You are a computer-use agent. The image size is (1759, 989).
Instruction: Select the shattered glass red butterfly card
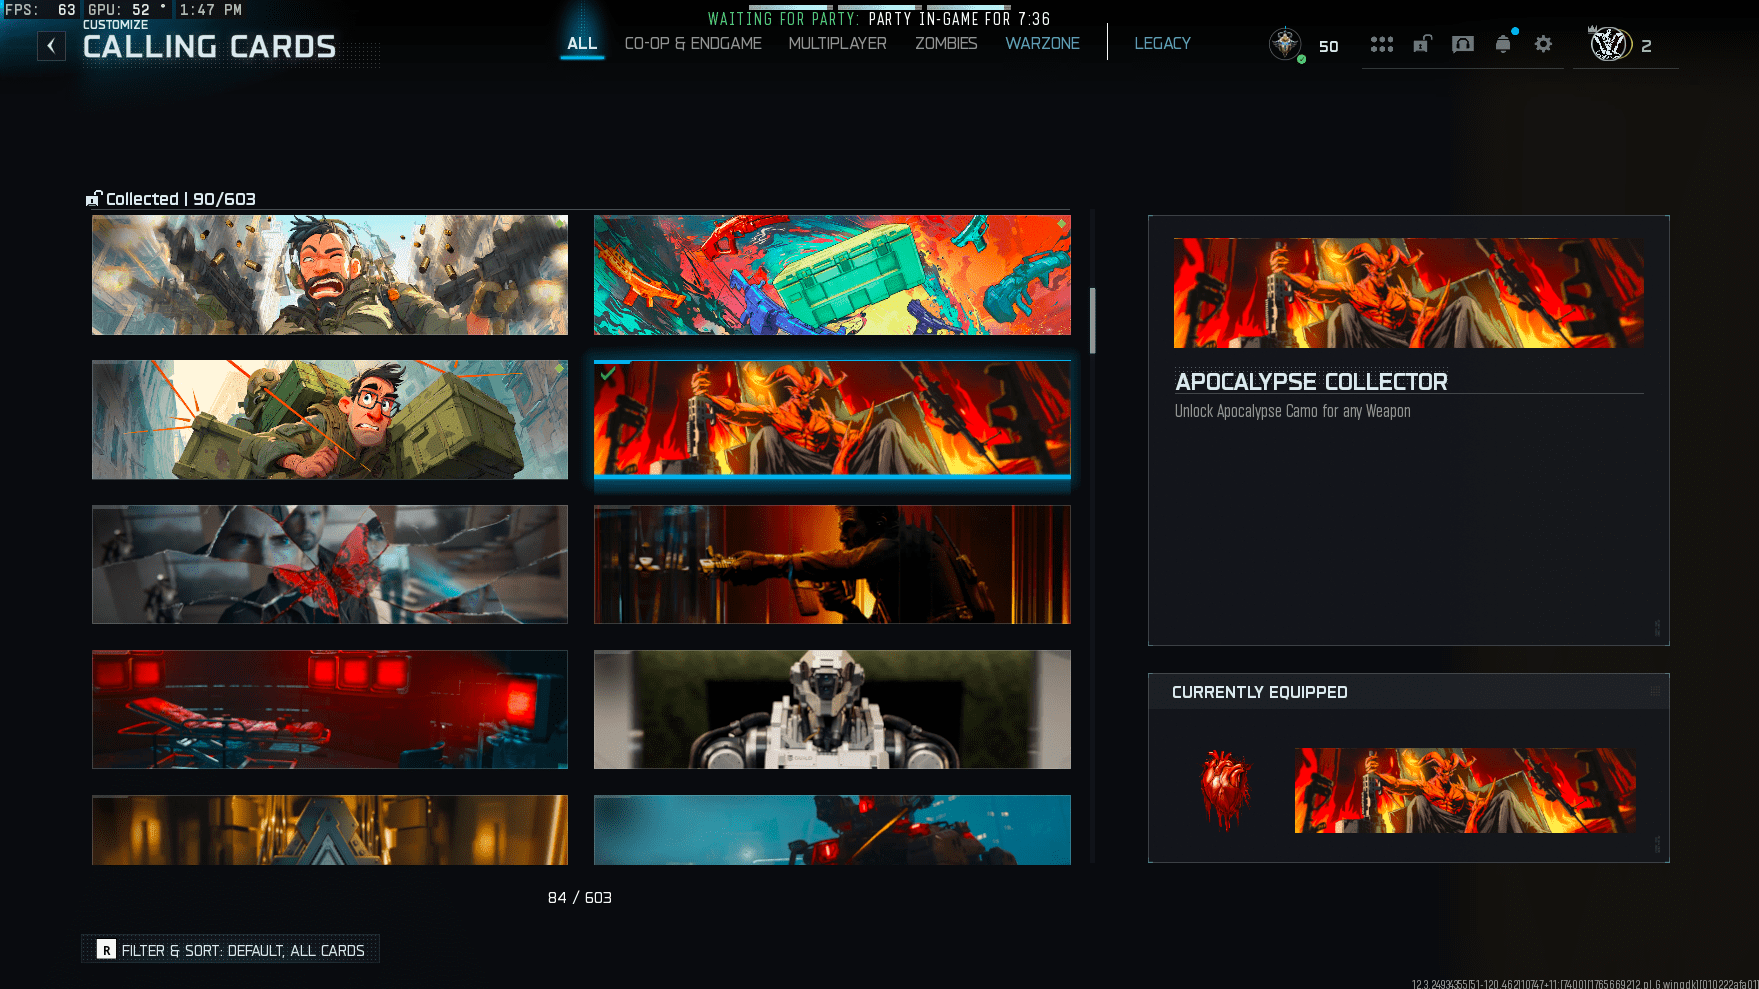click(x=330, y=565)
